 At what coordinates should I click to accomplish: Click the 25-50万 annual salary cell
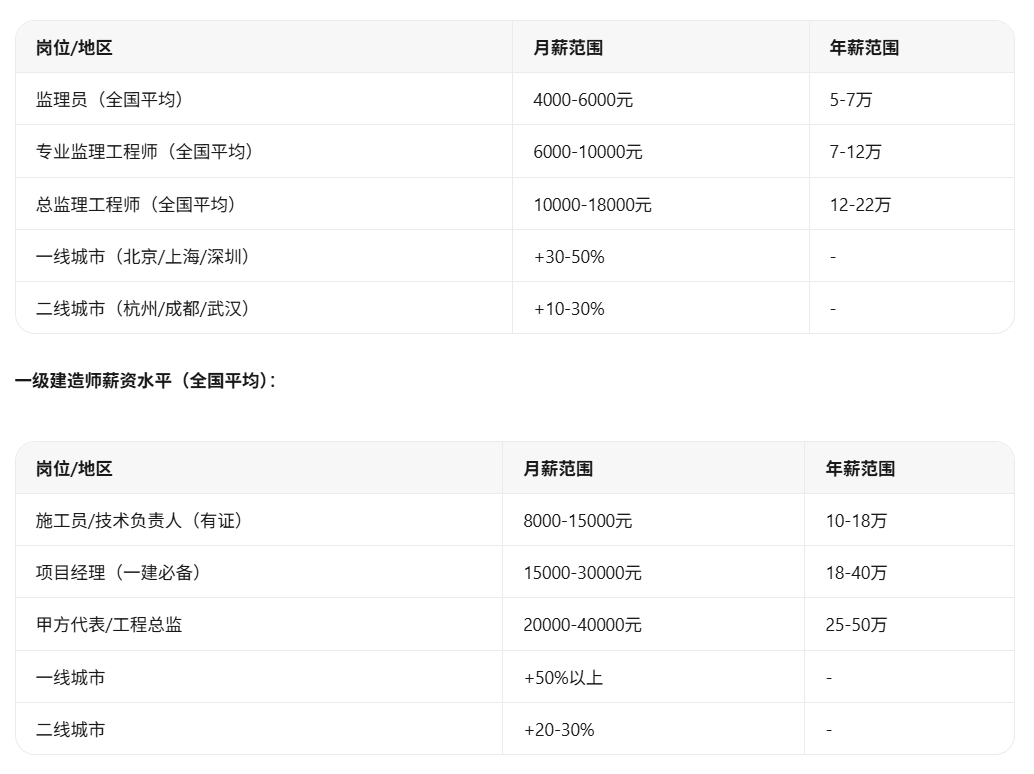coord(856,625)
